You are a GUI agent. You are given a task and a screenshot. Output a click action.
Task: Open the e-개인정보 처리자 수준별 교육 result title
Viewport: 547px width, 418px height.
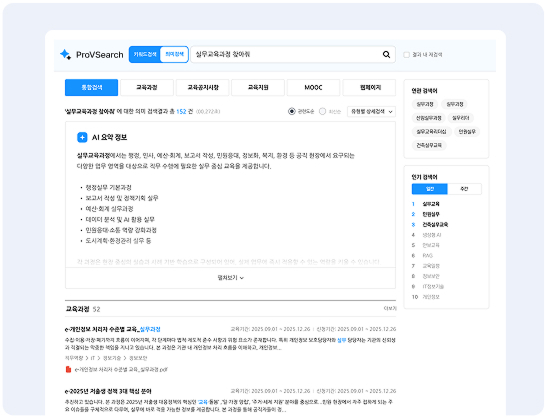coord(112,329)
